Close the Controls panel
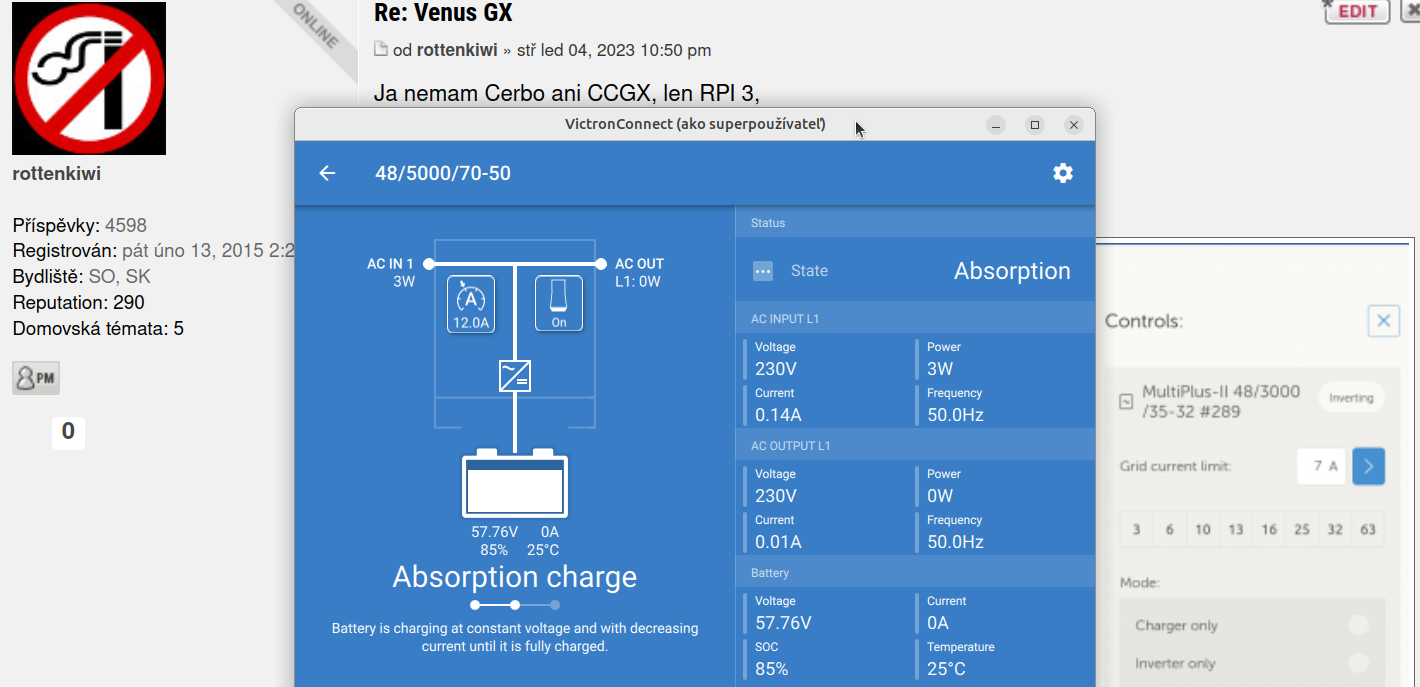Image resolution: width=1420 pixels, height=687 pixels. [1383, 321]
